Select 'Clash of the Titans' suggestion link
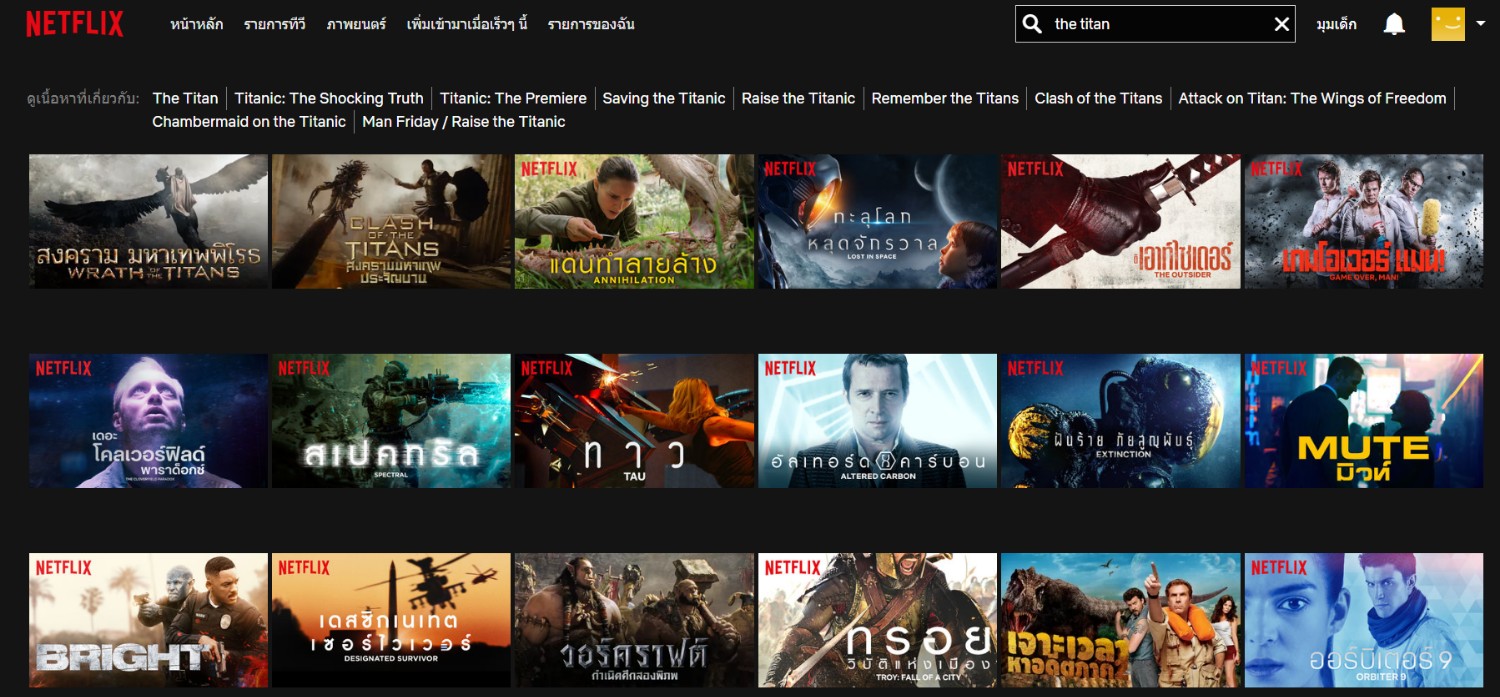The image size is (1500, 697). (x=1098, y=98)
